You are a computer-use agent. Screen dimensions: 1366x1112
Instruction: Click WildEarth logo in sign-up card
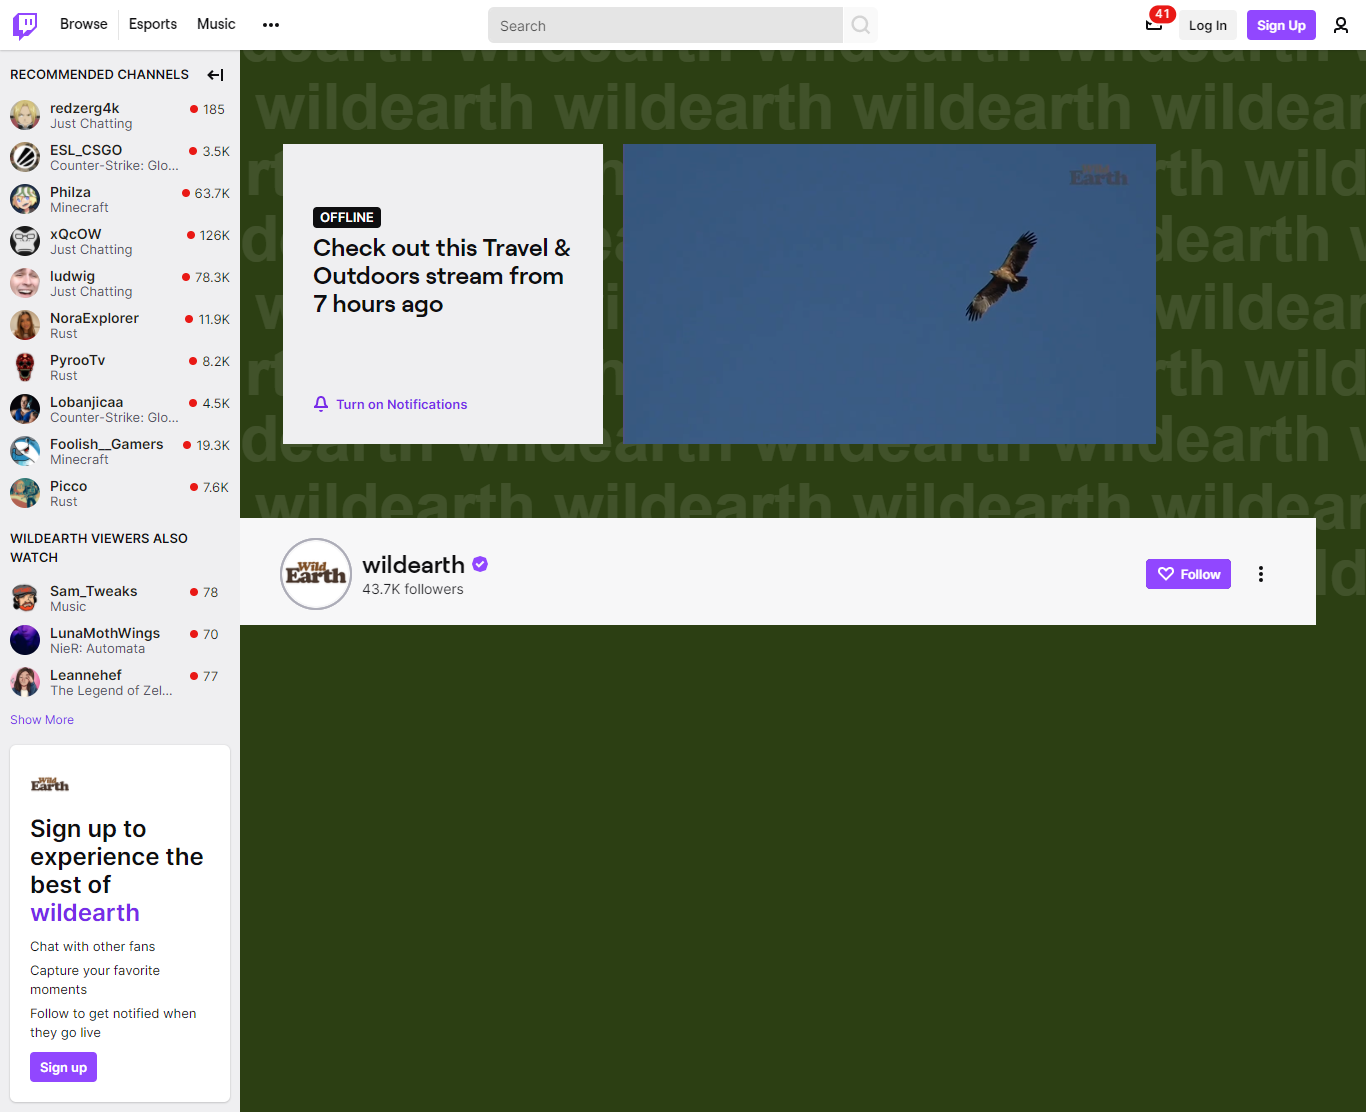click(x=49, y=784)
